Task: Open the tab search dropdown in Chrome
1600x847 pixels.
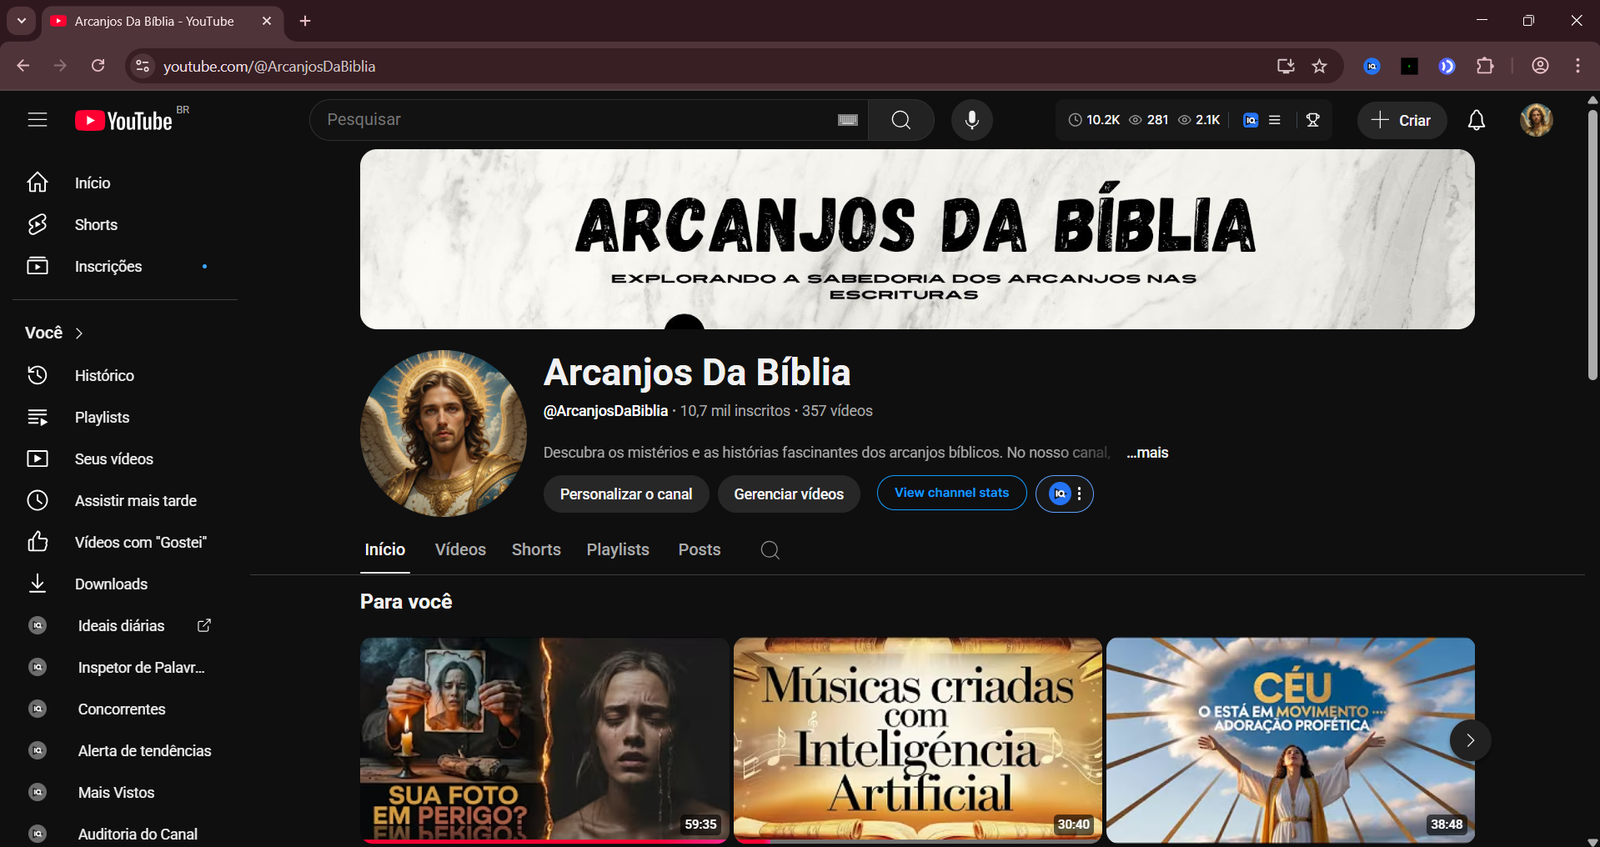Action: [x=21, y=21]
